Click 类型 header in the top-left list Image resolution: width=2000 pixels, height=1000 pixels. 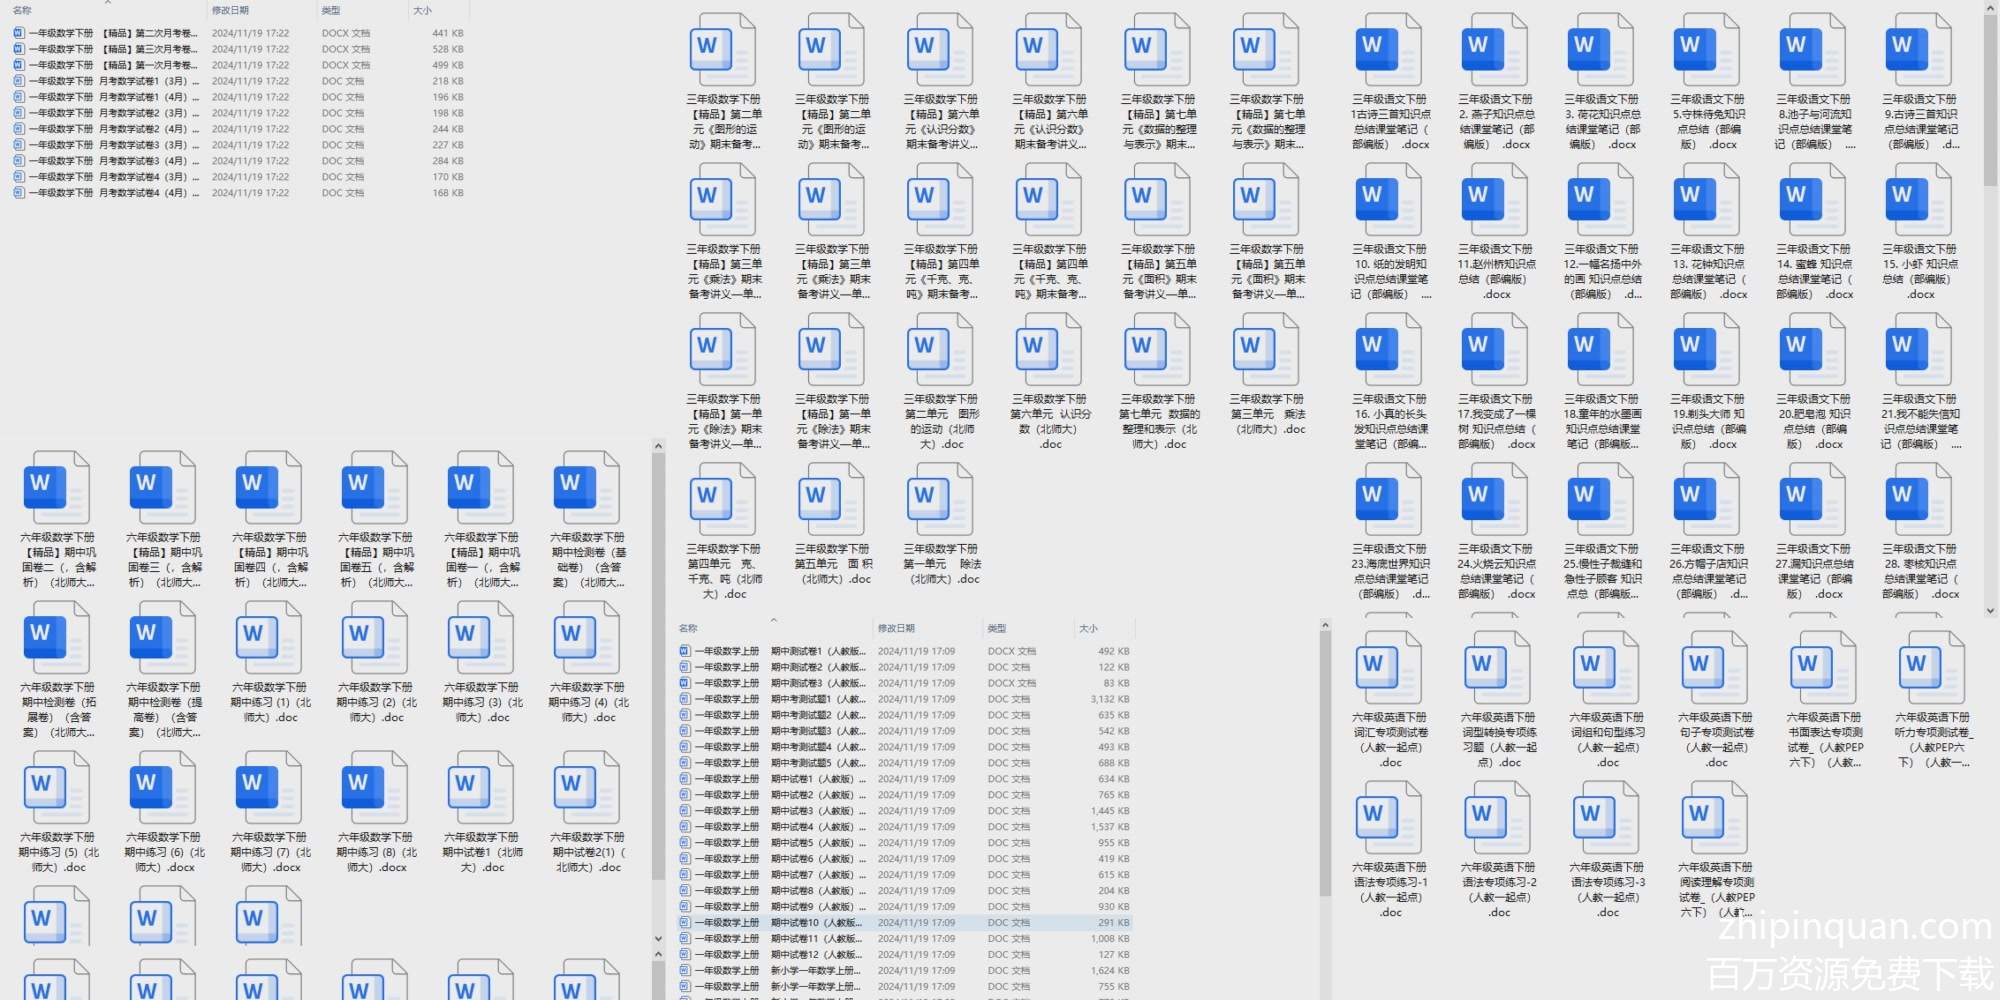click(331, 10)
